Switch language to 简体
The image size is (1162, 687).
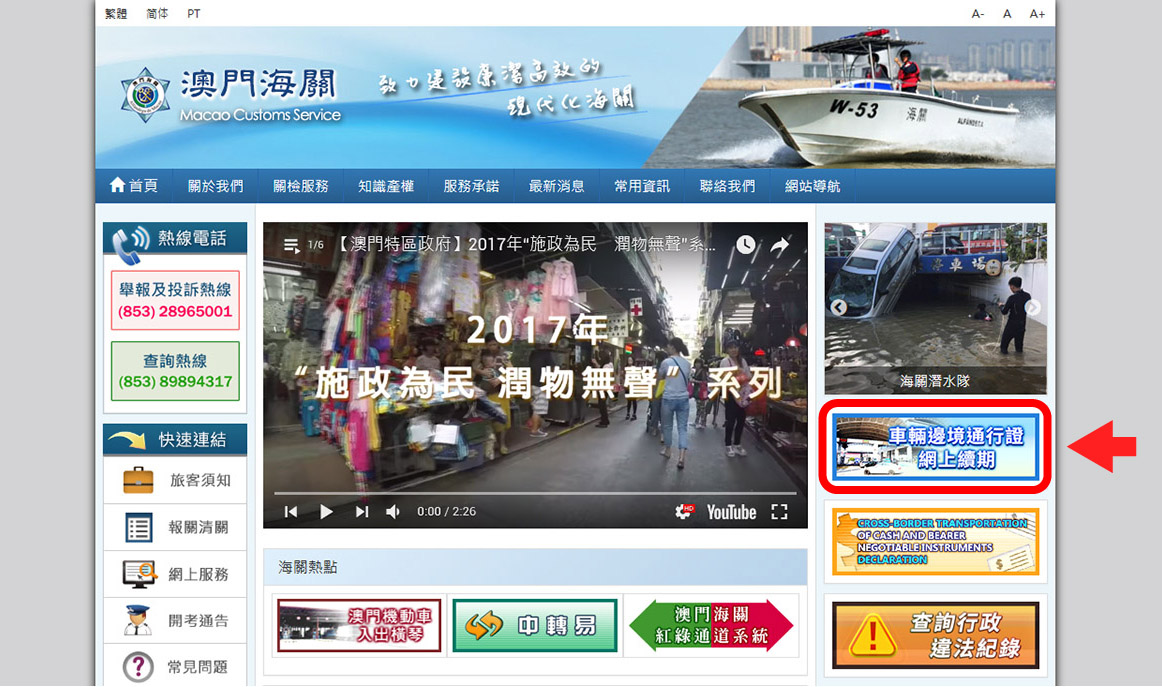coord(157,14)
